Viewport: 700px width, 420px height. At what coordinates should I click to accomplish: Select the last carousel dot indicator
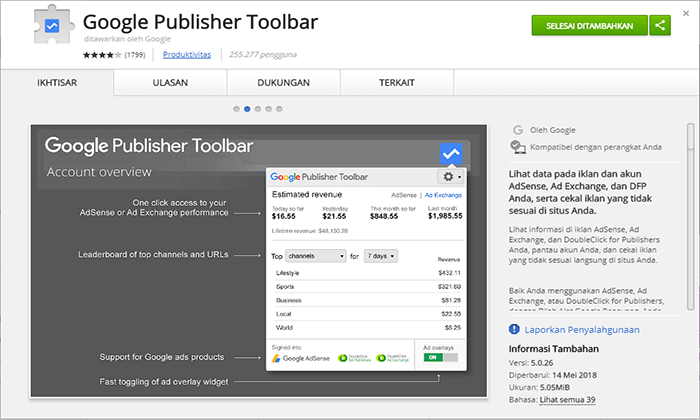point(281,107)
